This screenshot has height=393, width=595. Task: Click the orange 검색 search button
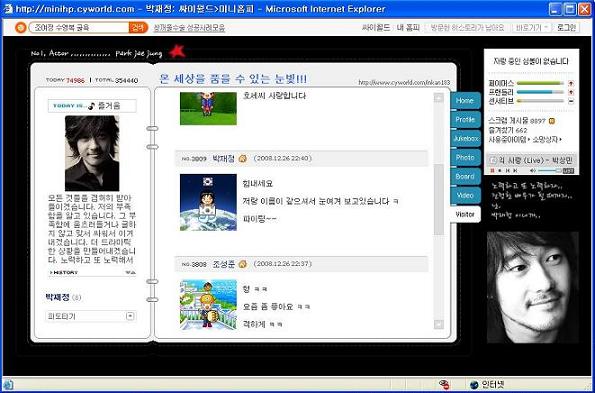pyautogui.click(x=138, y=28)
